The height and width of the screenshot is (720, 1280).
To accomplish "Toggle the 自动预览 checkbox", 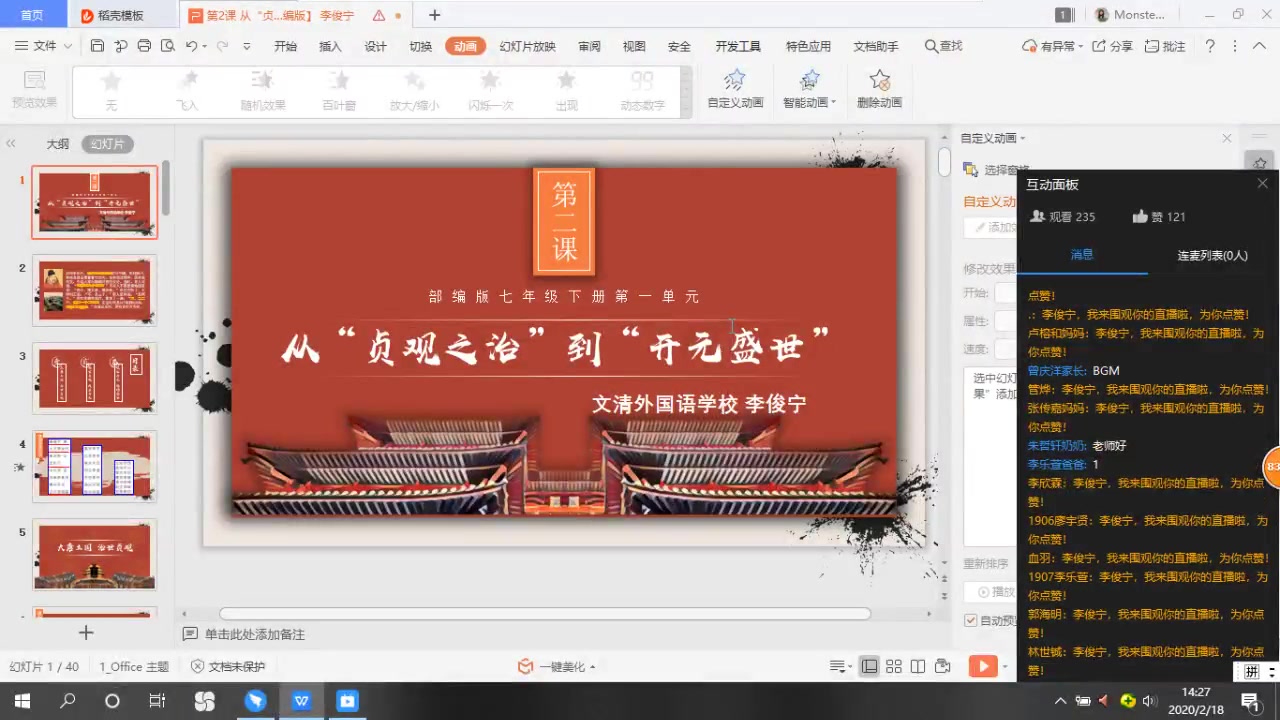I will tap(970, 620).
